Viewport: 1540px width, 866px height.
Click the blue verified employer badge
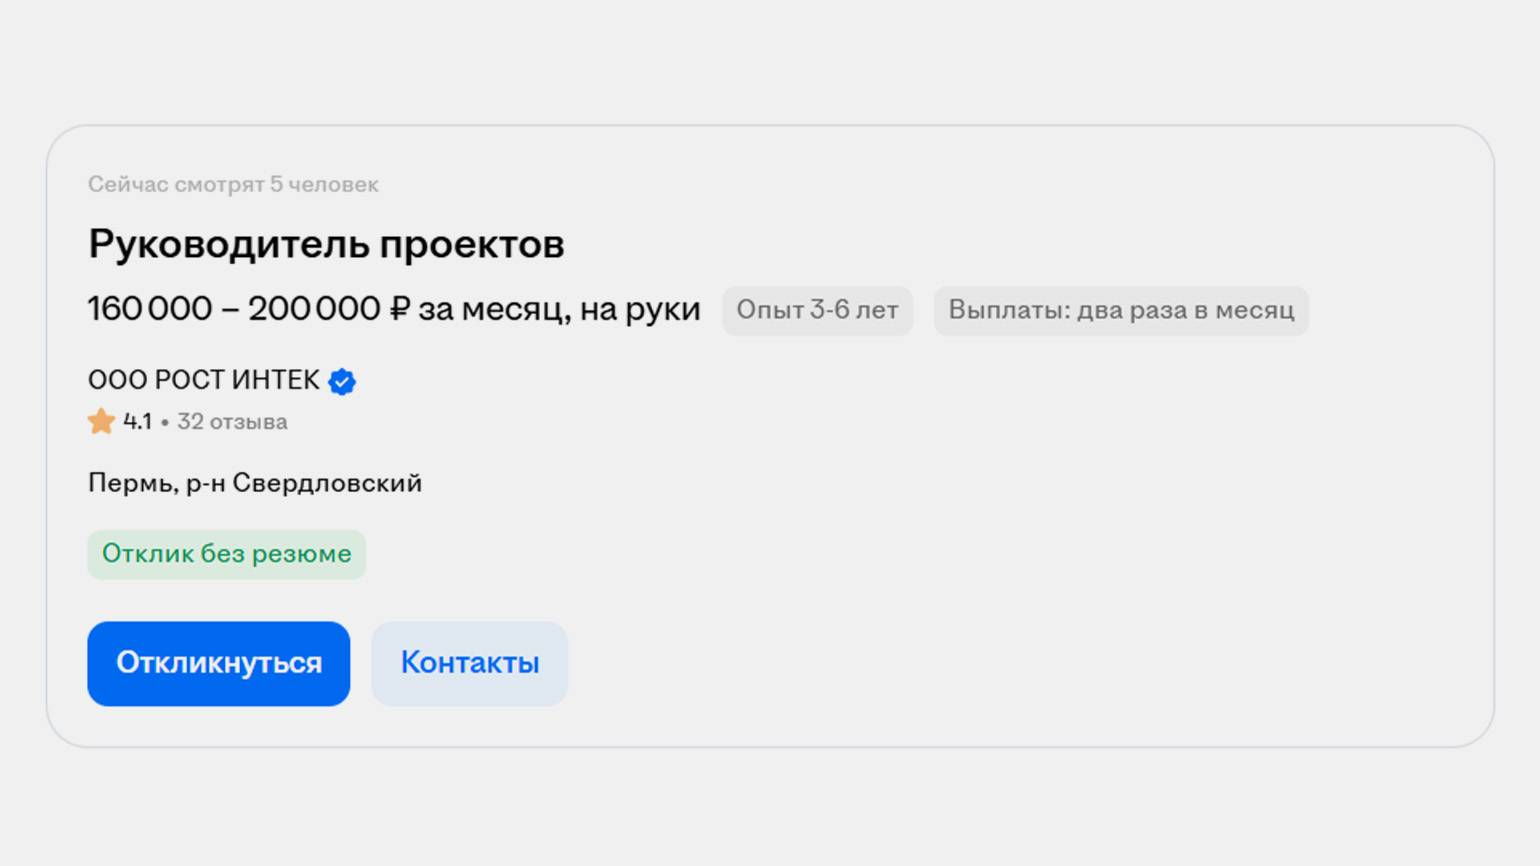pyautogui.click(x=342, y=381)
